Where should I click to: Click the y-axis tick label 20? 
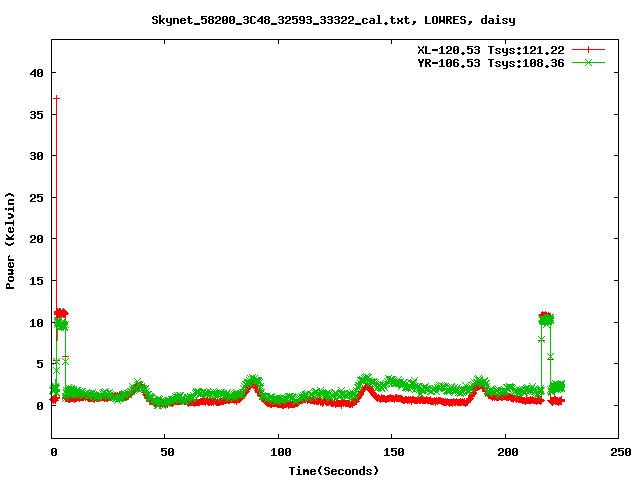[x=36, y=239]
